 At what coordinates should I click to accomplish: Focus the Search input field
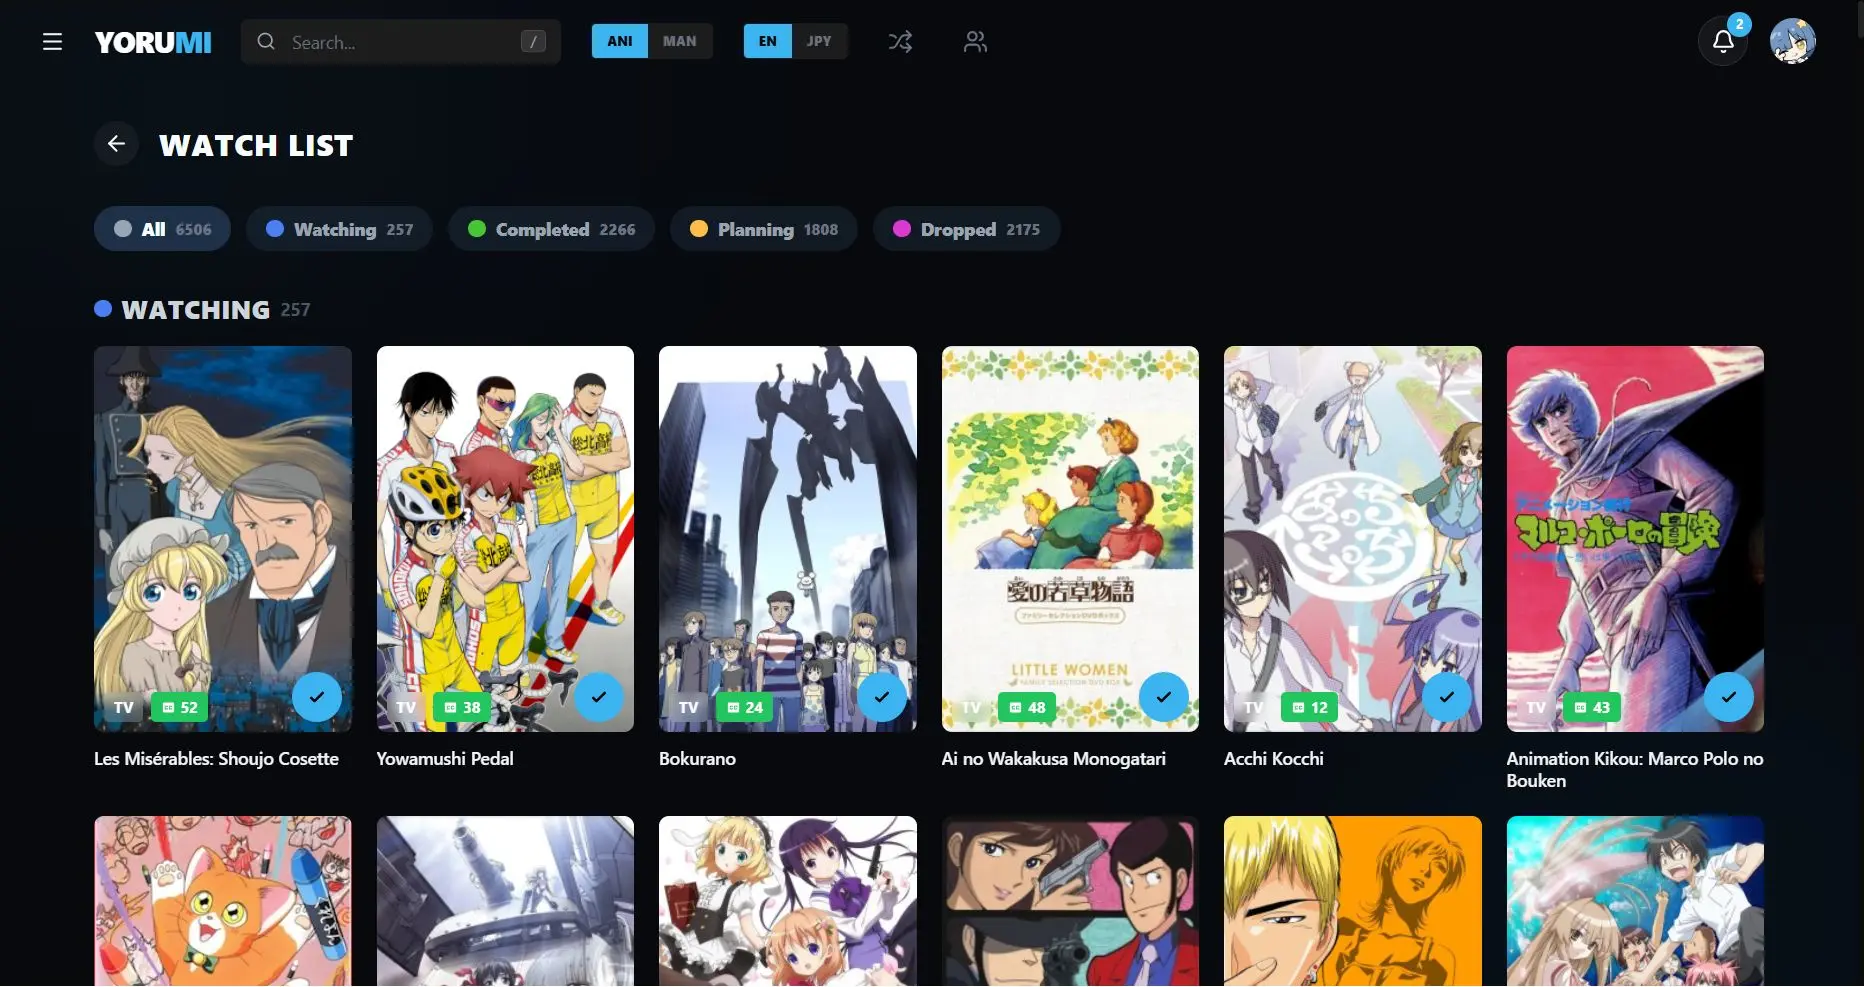pos(401,42)
